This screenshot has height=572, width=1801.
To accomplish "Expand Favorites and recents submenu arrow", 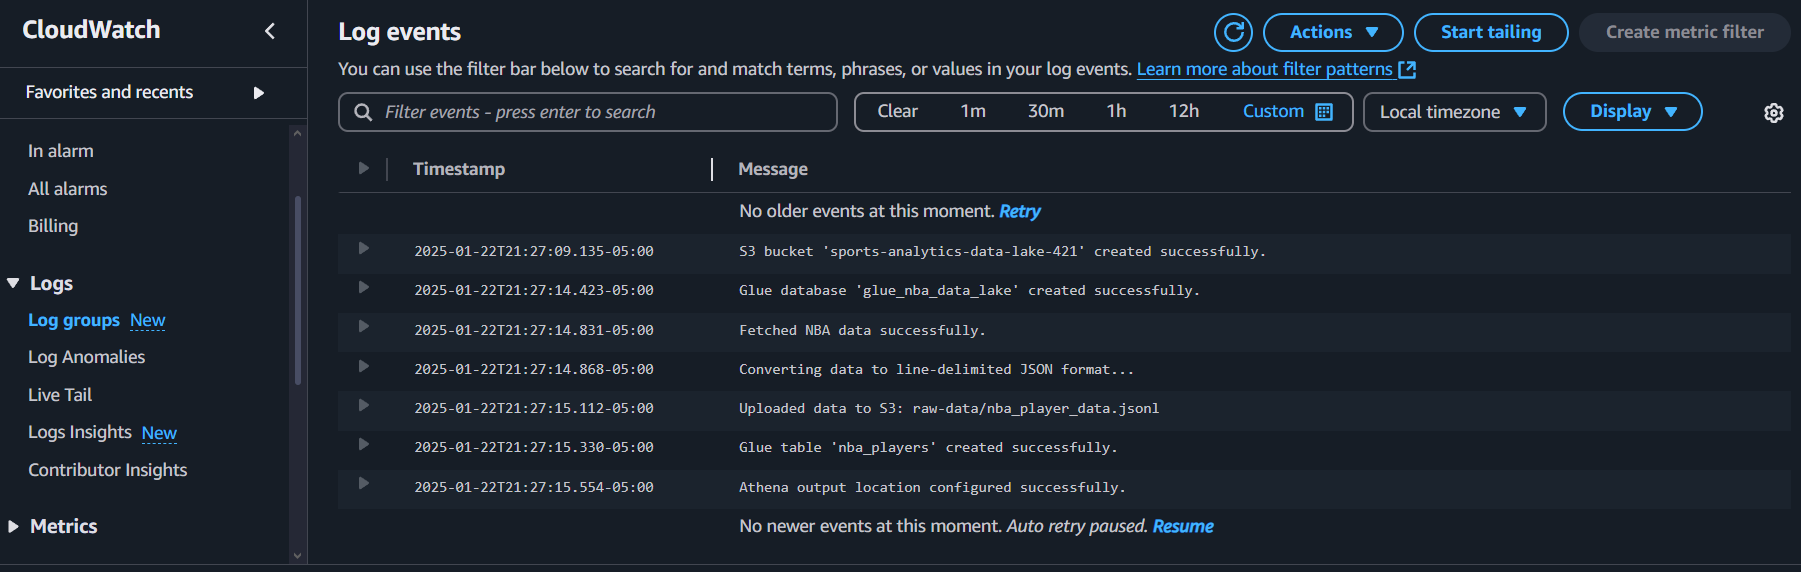I will pos(259,93).
